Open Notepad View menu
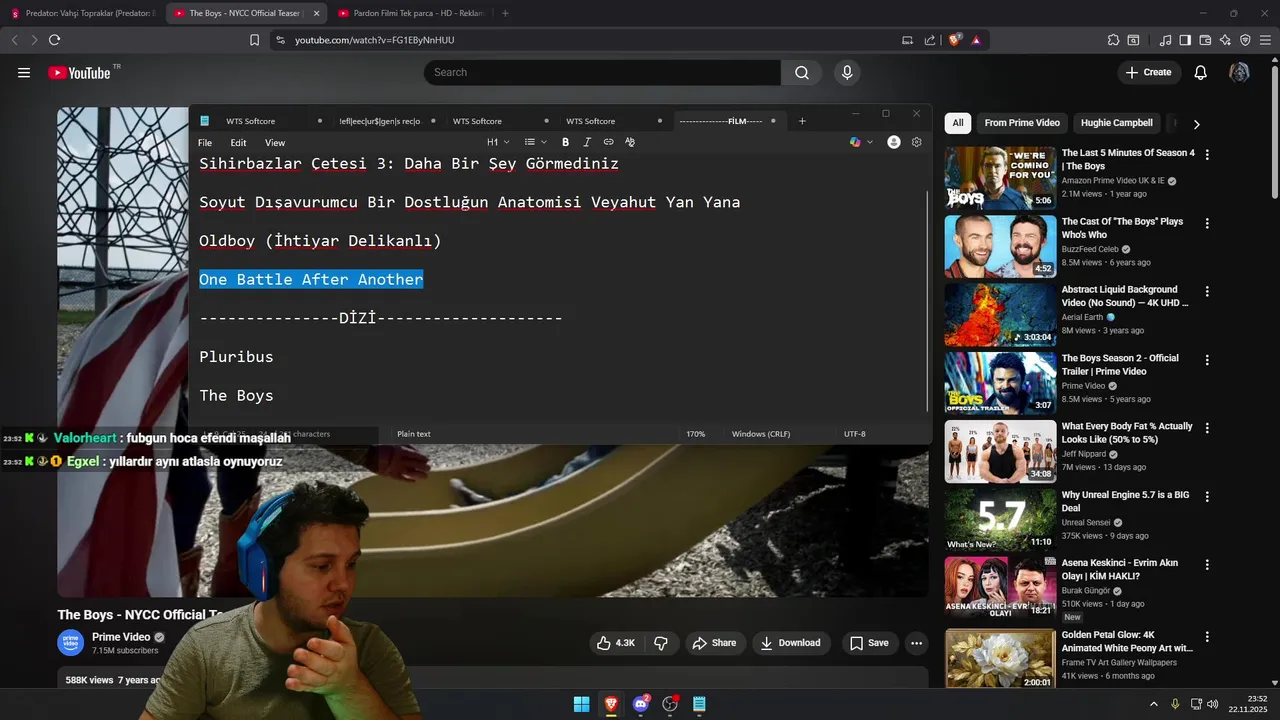This screenshot has height=720, width=1280. [x=275, y=142]
